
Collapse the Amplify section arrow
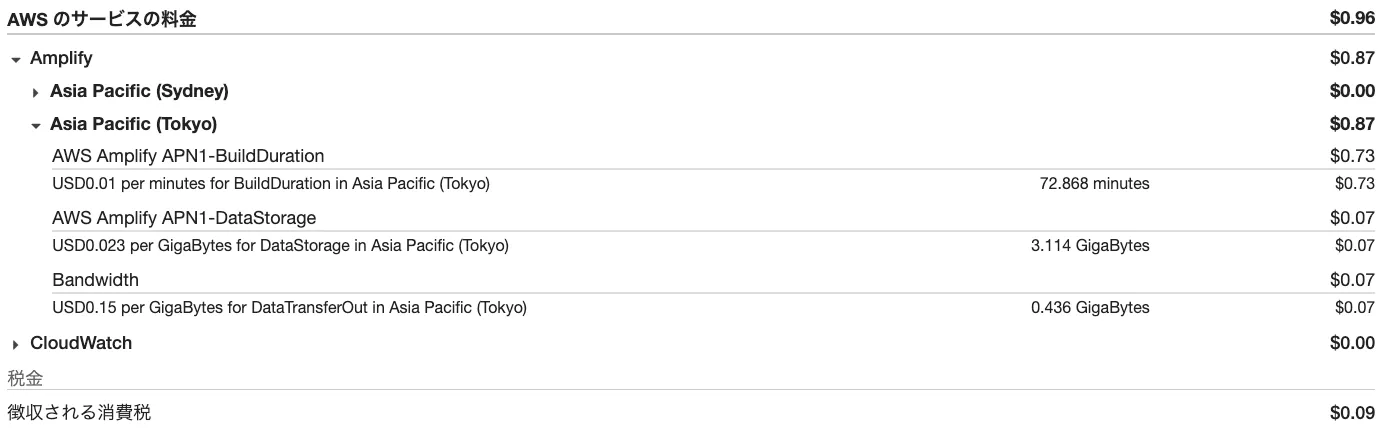tap(15, 60)
